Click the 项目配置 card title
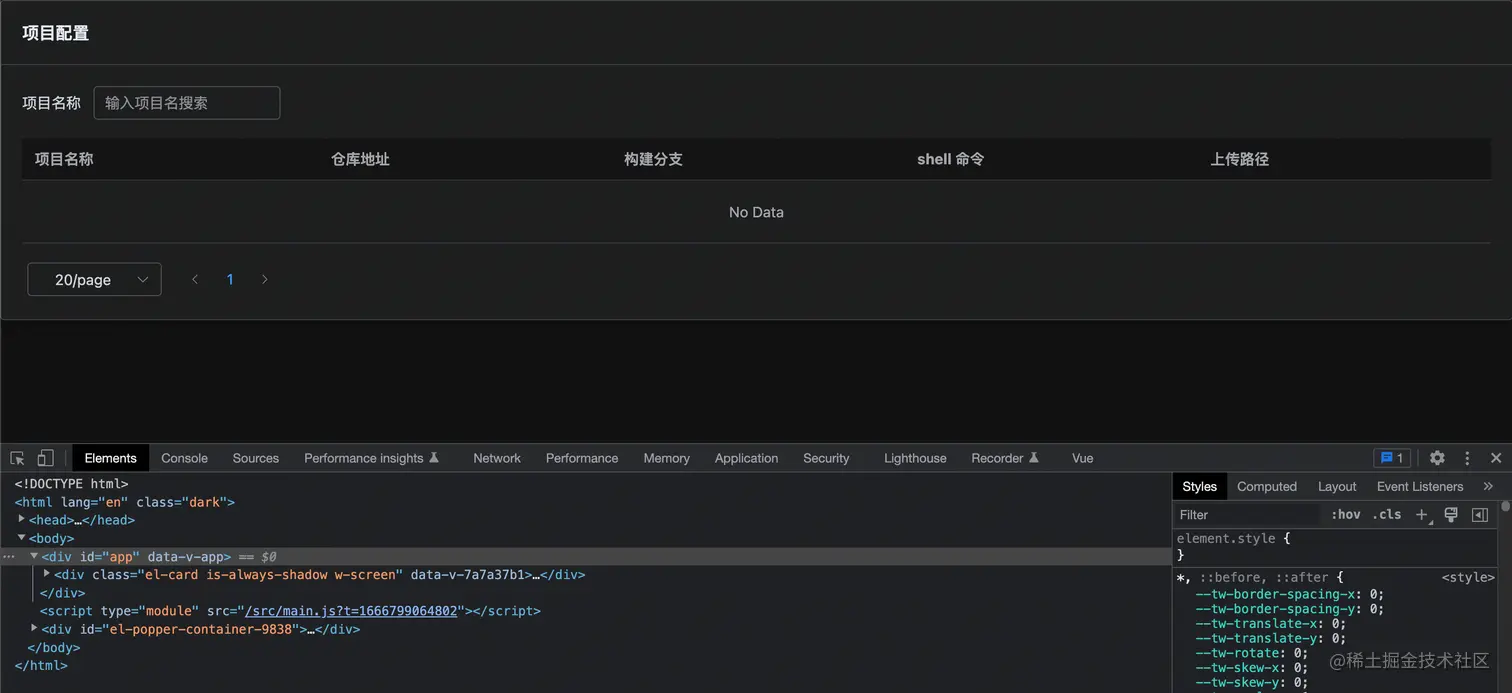1512x693 pixels. pos(56,33)
